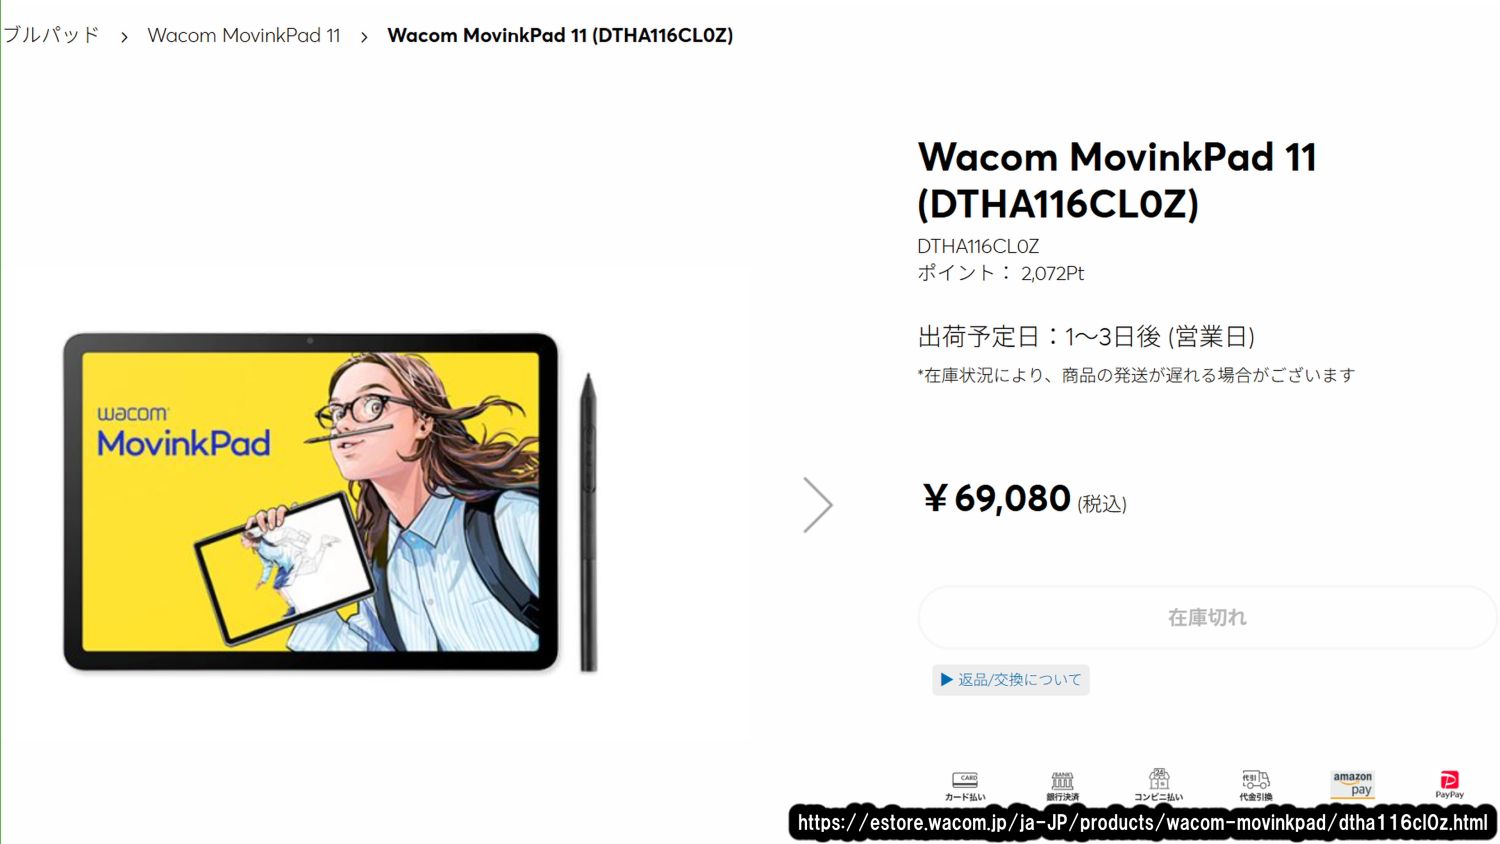This screenshot has height=844, width=1500.
Task: Click the 在庫切れ out-of-stock button
Action: click(1207, 617)
